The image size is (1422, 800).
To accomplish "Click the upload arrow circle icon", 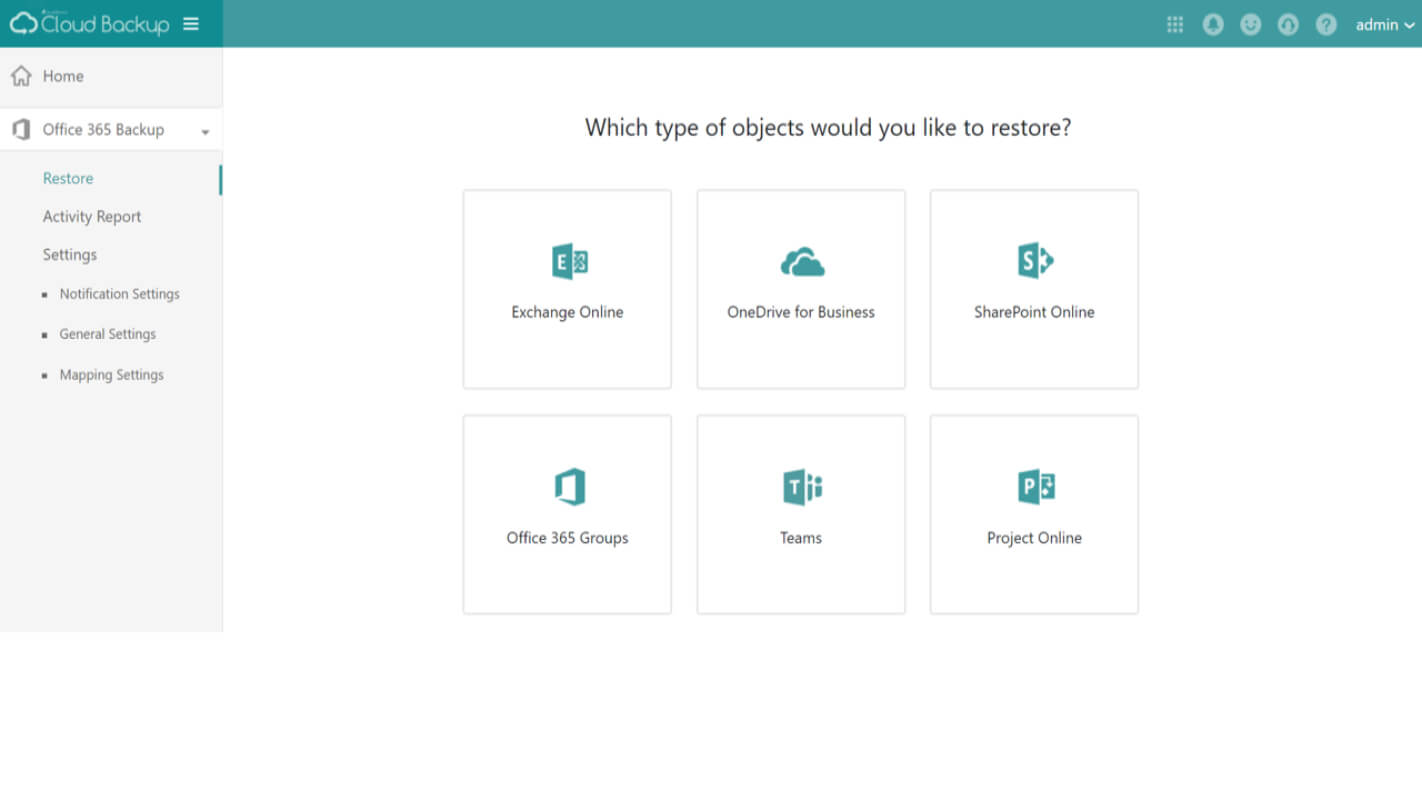I will point(1288,25).
